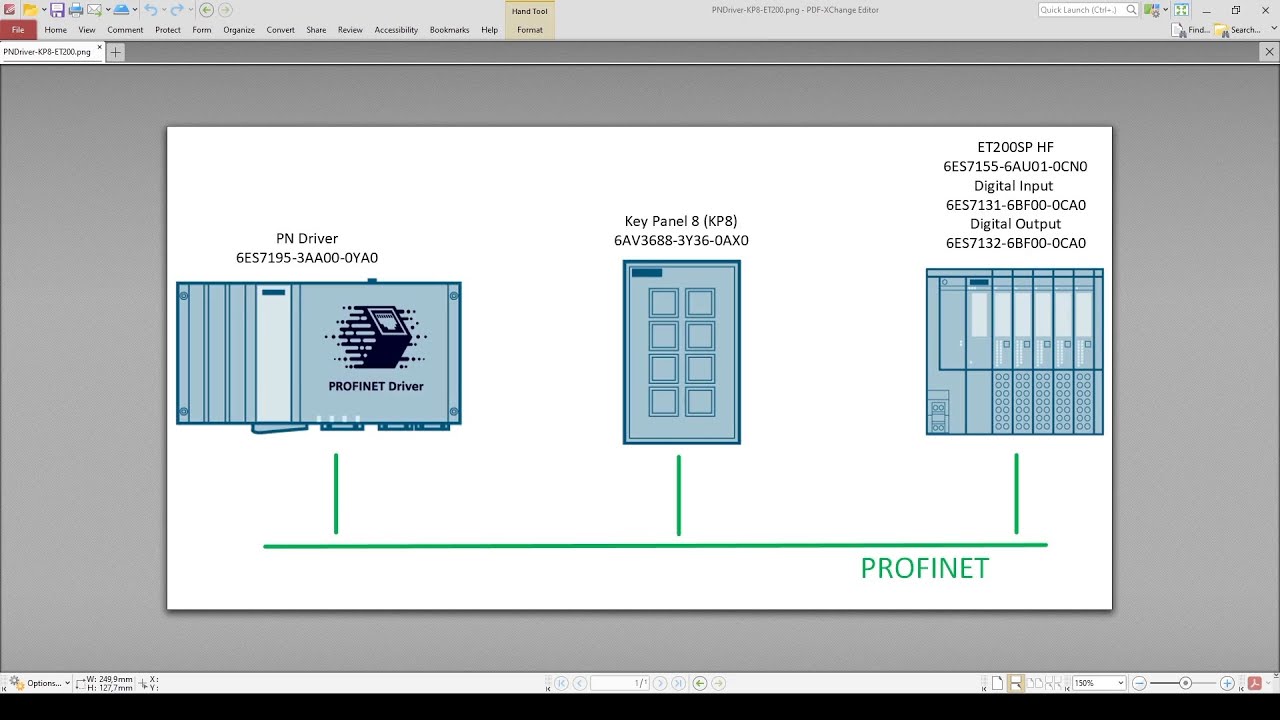Select two pages continuous layout icon

1054,683
